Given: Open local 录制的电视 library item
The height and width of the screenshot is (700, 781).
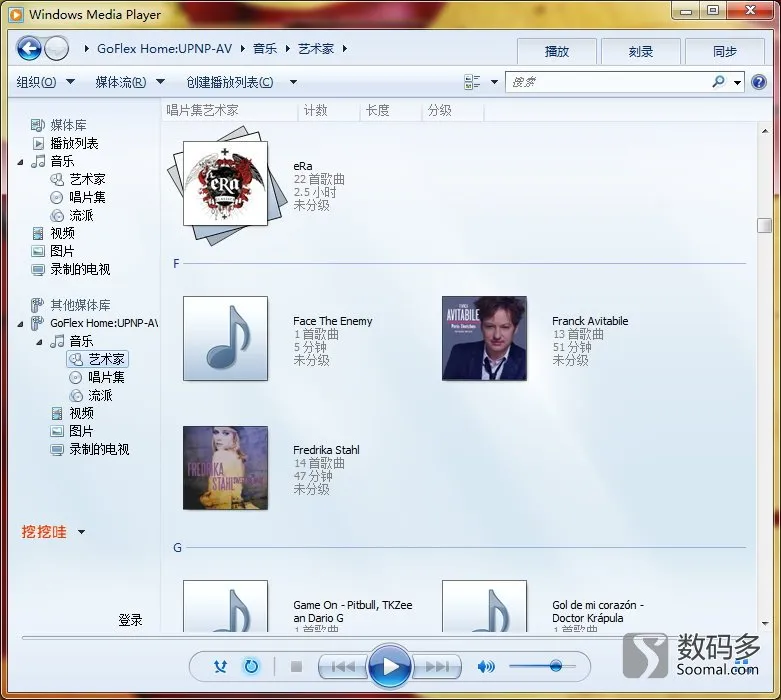Looking at the screenshot, I should point(80,270).
